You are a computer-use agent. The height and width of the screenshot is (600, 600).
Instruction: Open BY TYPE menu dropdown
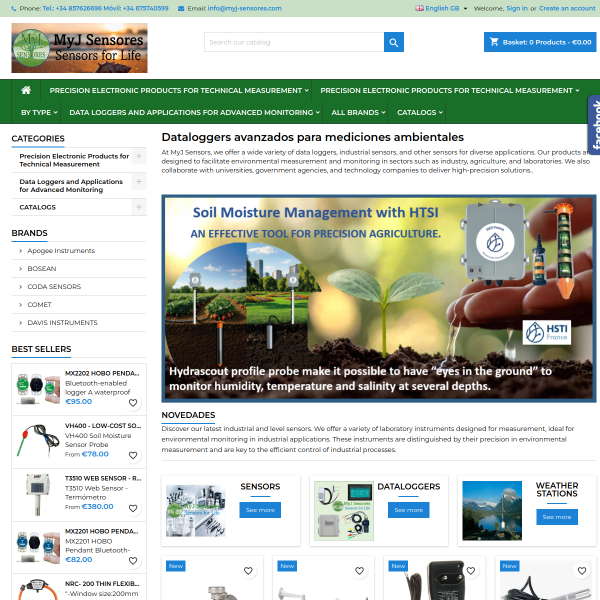pos(39,112)
